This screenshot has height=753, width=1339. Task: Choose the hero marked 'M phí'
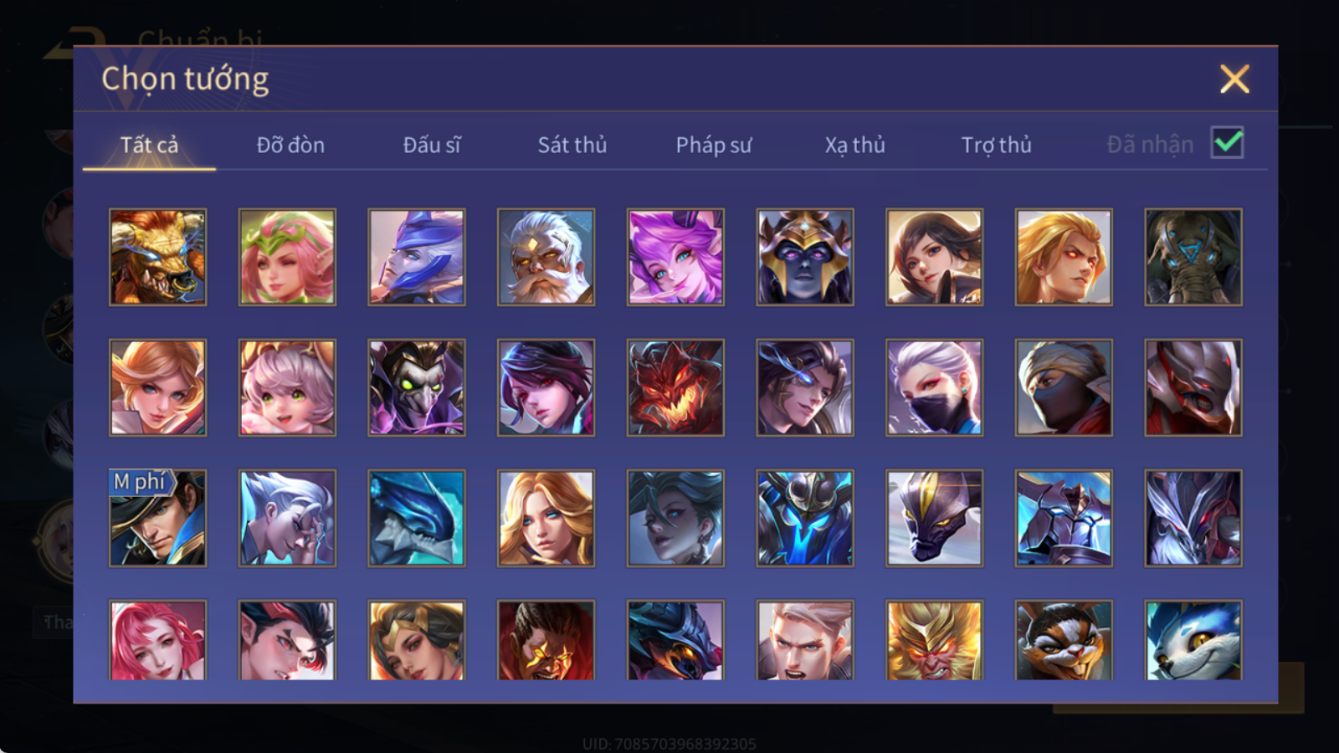tap(158, 519)
